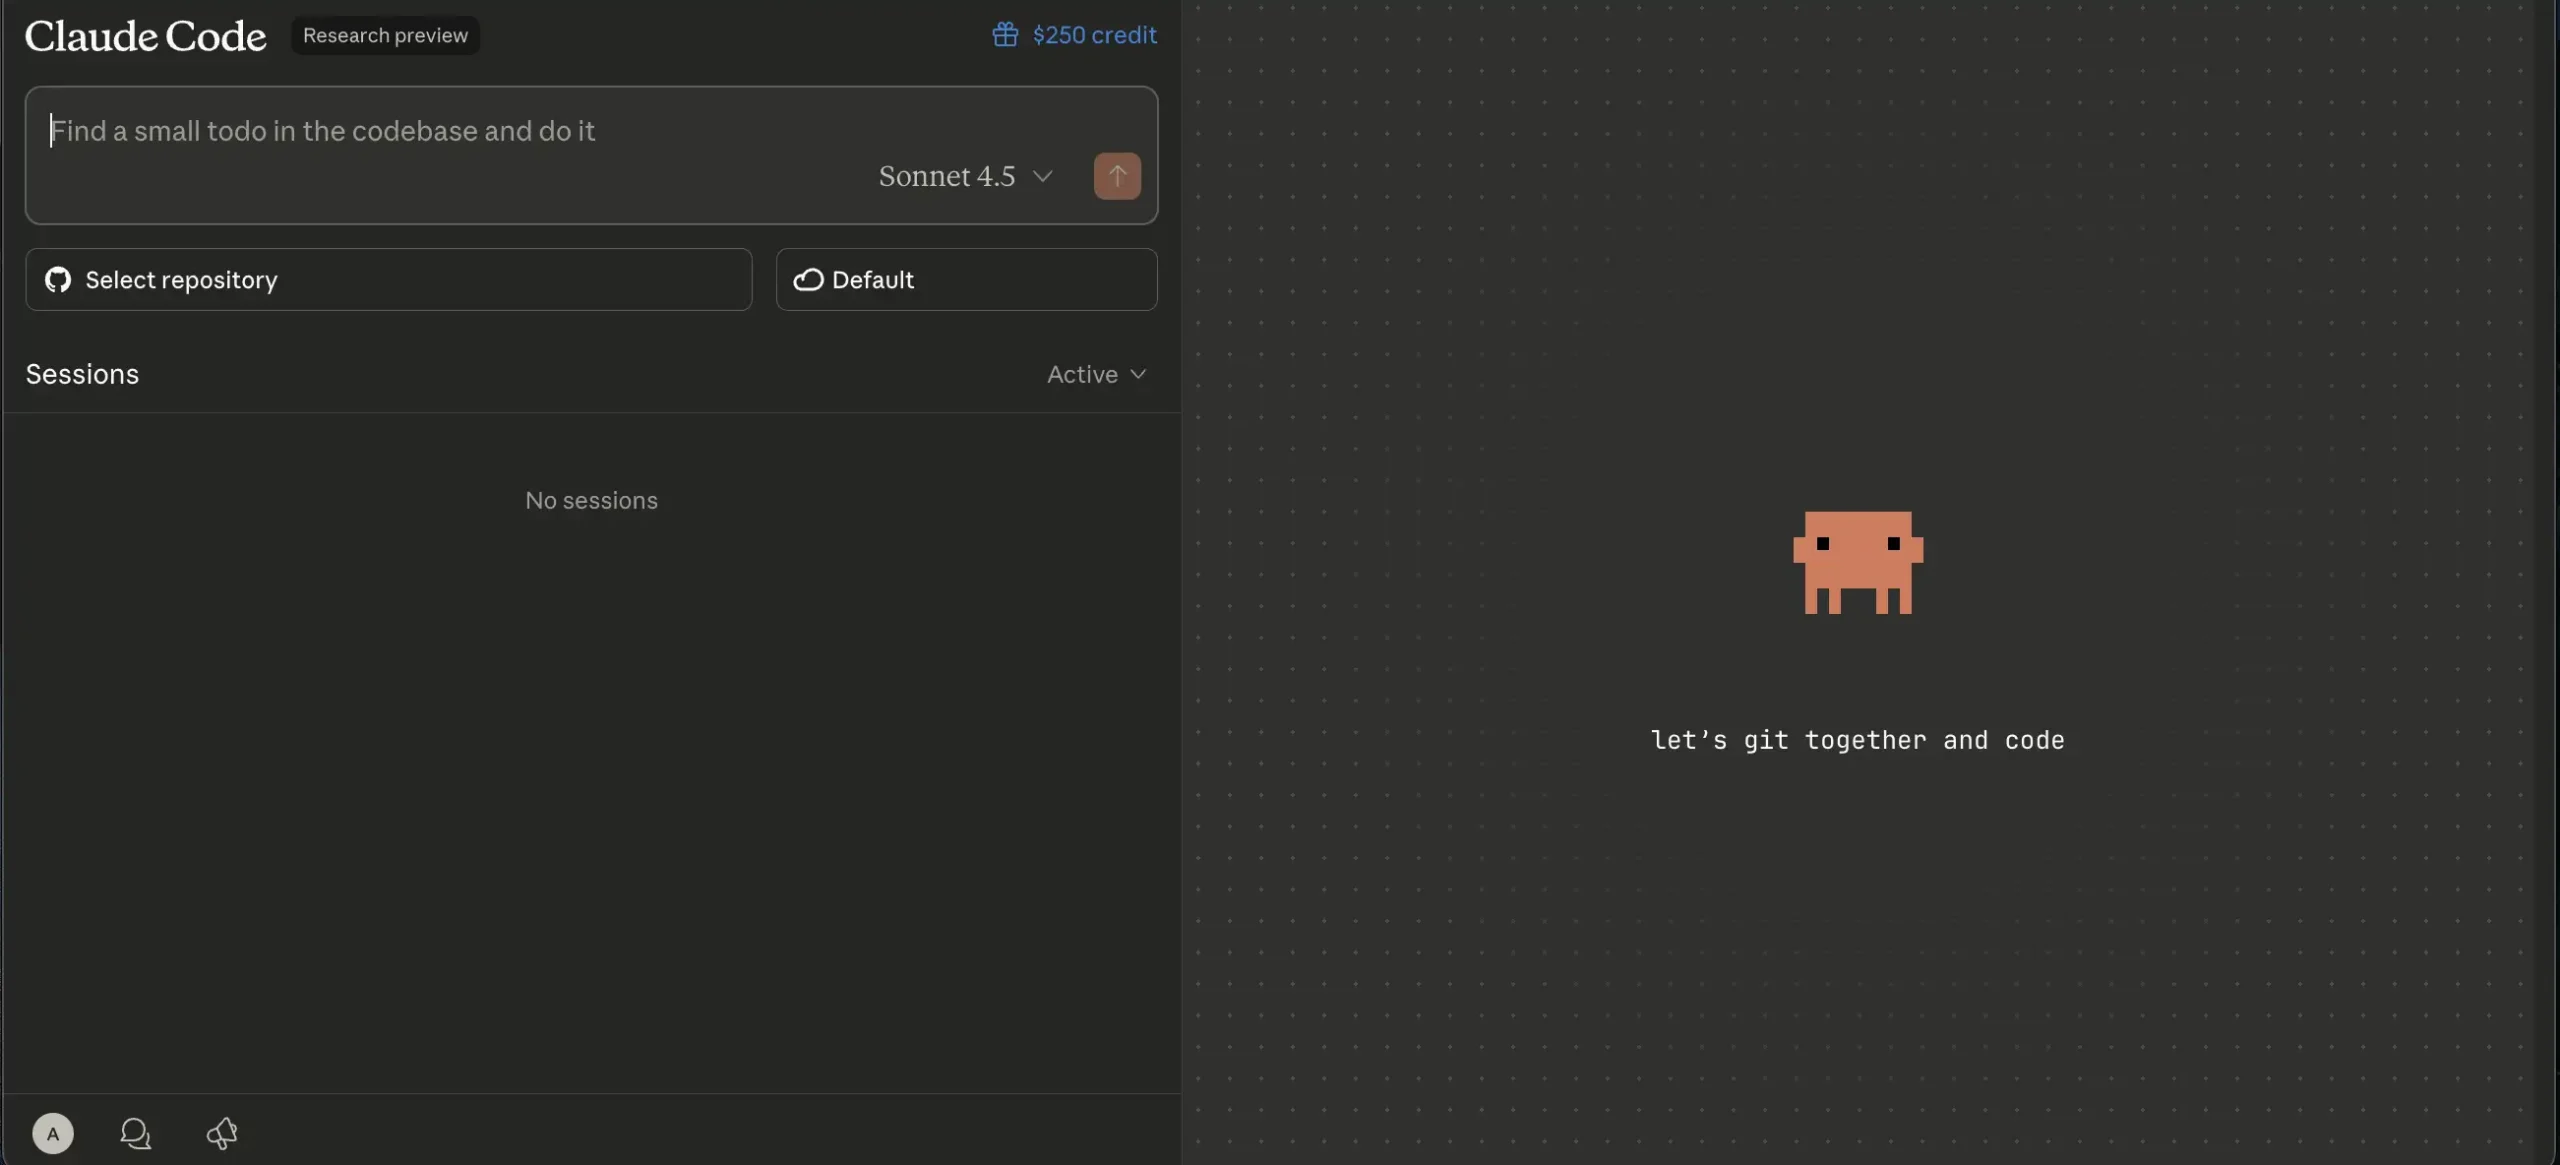Click the Research preview badge
Image resolution: width=2560 pixels, height=1165 pixels.
tap(385, 35)
